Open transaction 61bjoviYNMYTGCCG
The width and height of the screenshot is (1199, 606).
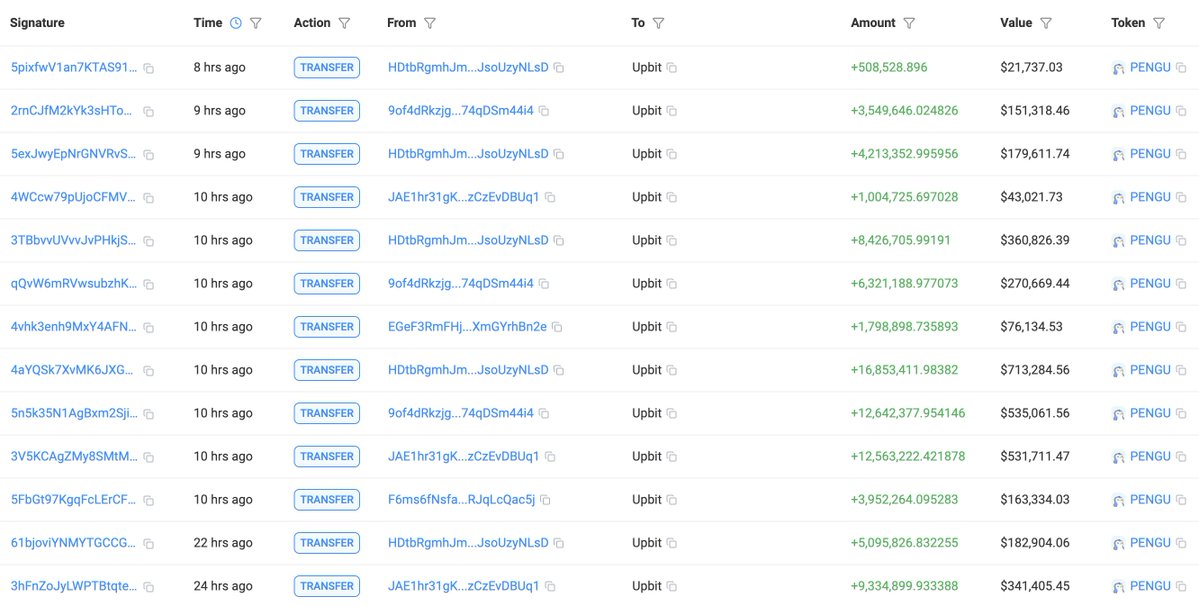pos(74,543)
